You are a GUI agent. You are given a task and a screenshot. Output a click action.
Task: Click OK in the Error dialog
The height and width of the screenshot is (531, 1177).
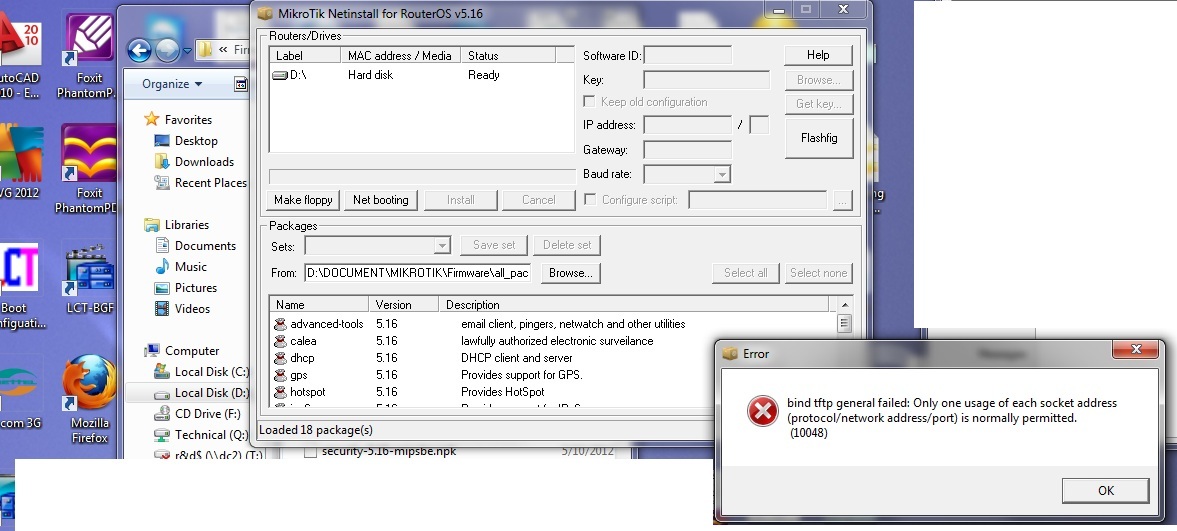1106,490
